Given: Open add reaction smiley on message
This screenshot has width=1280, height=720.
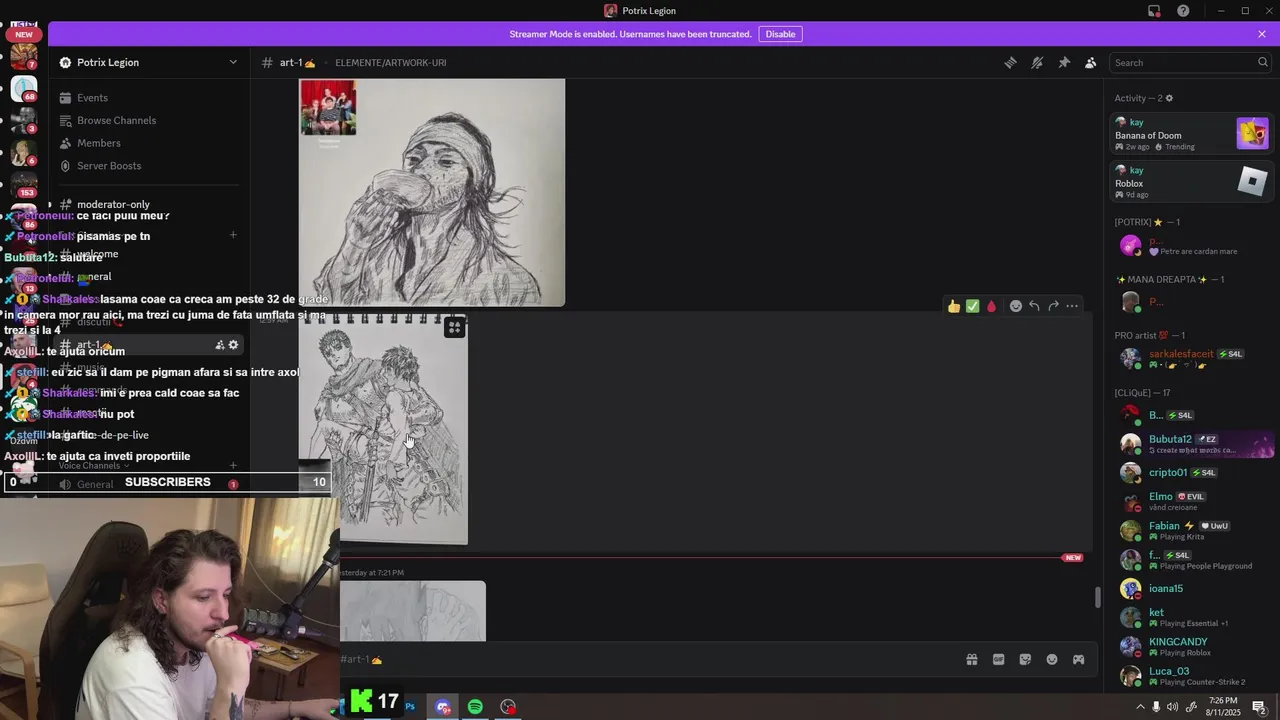Looking at the screenshot, I should (1016, 306).
